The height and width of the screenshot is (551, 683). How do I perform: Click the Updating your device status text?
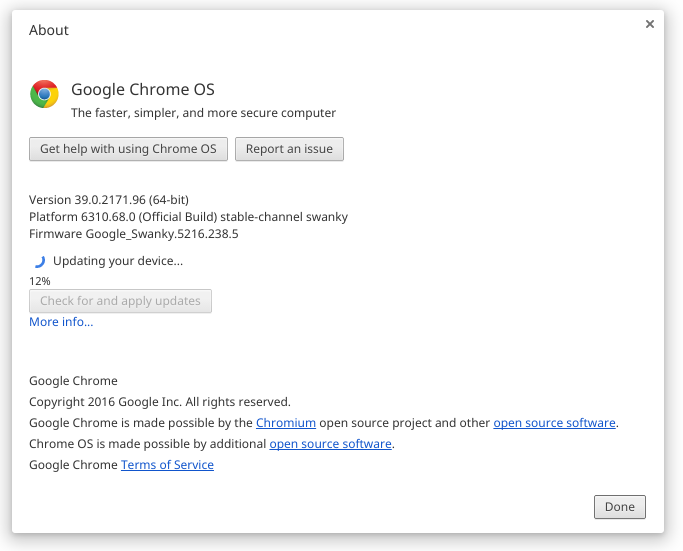click(x=118, y=261)
